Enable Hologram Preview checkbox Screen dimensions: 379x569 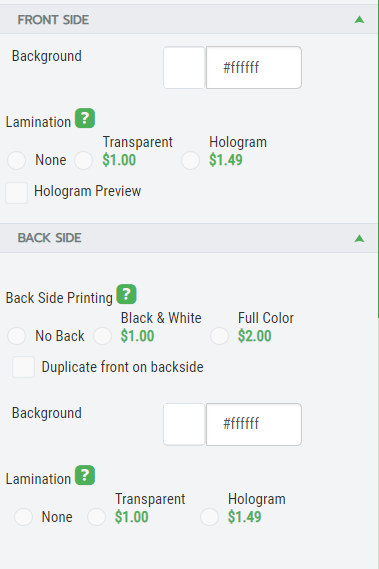tap(16, 193)
